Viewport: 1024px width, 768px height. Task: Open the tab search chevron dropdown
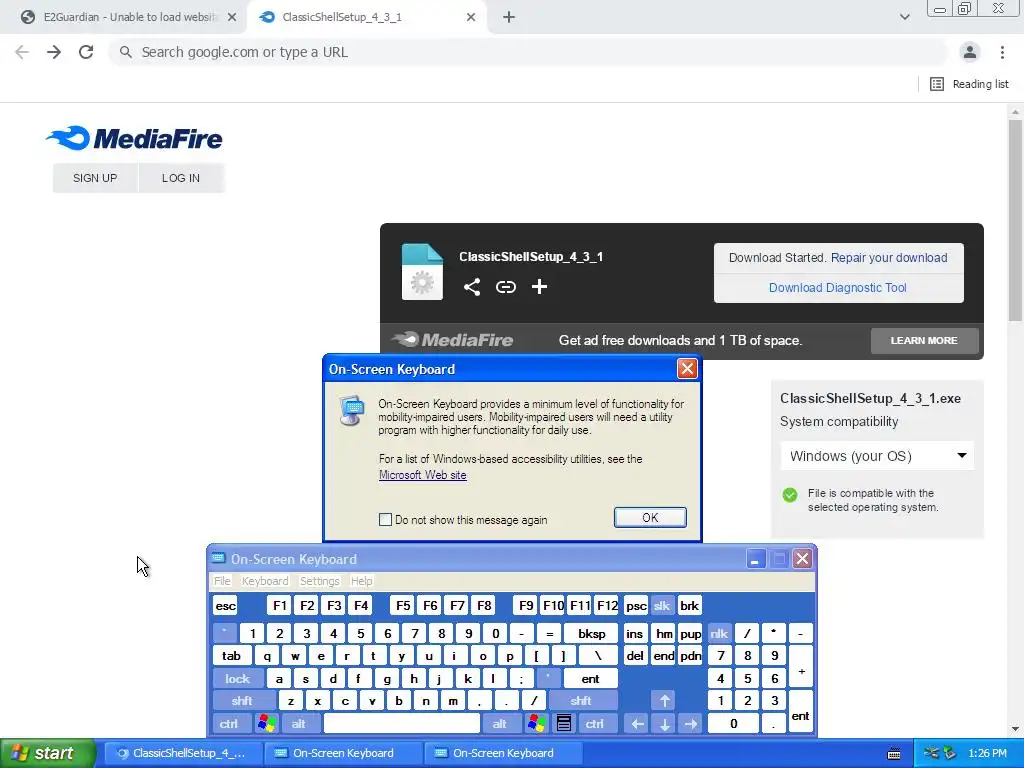click(x=904, y=17)
